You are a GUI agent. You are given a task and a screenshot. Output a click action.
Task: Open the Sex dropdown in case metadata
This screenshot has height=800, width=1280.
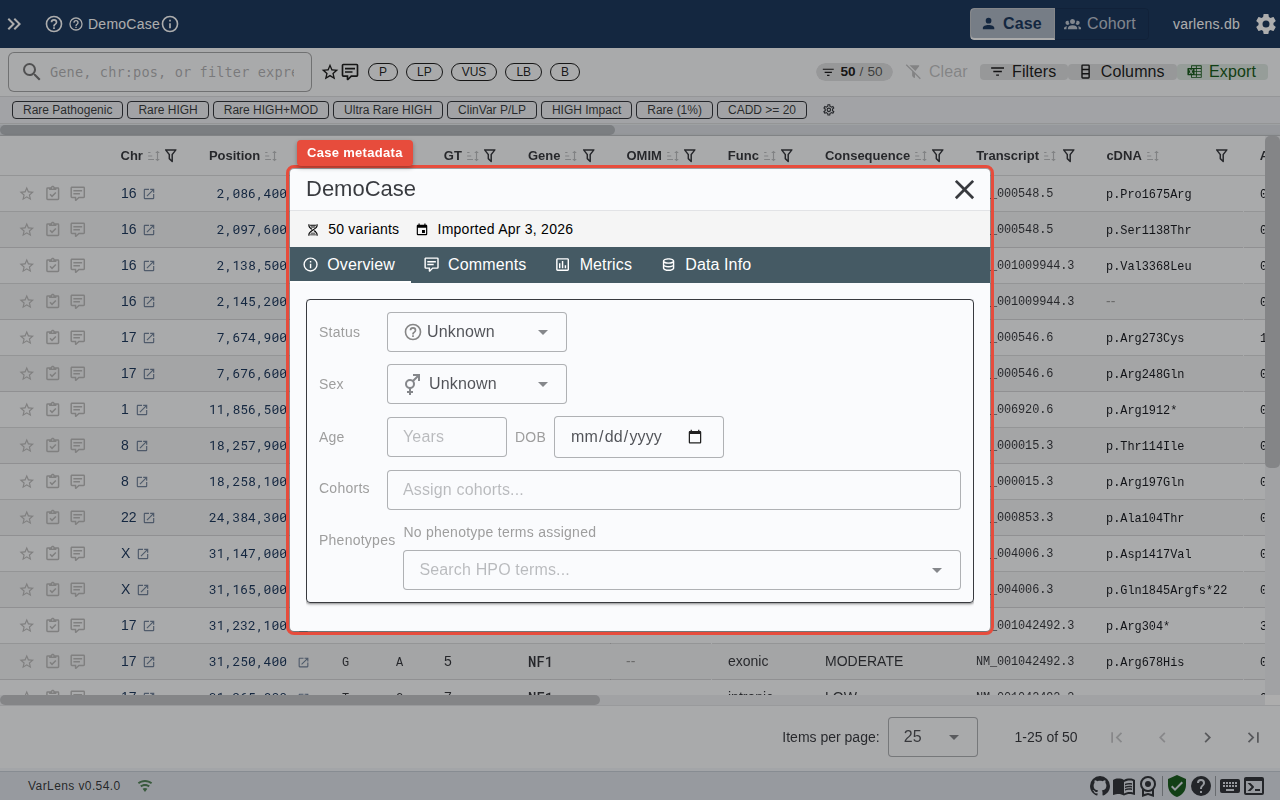[476, 384]
